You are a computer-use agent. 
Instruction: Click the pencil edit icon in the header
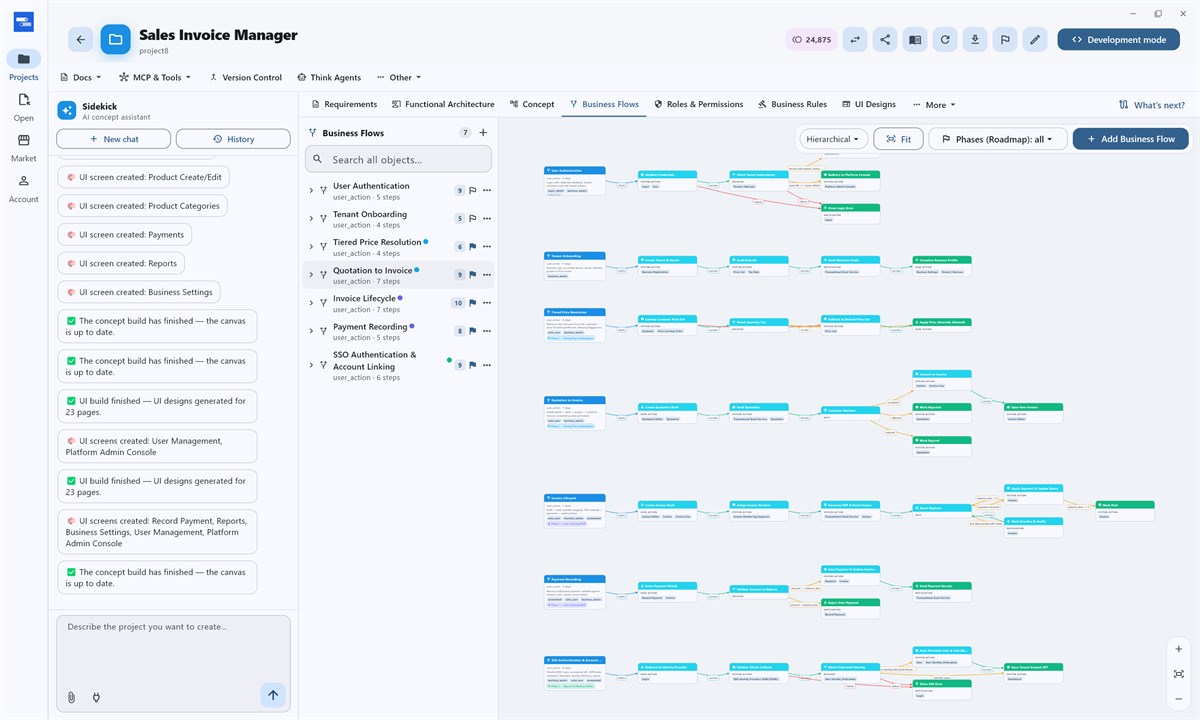[1036, 40]
